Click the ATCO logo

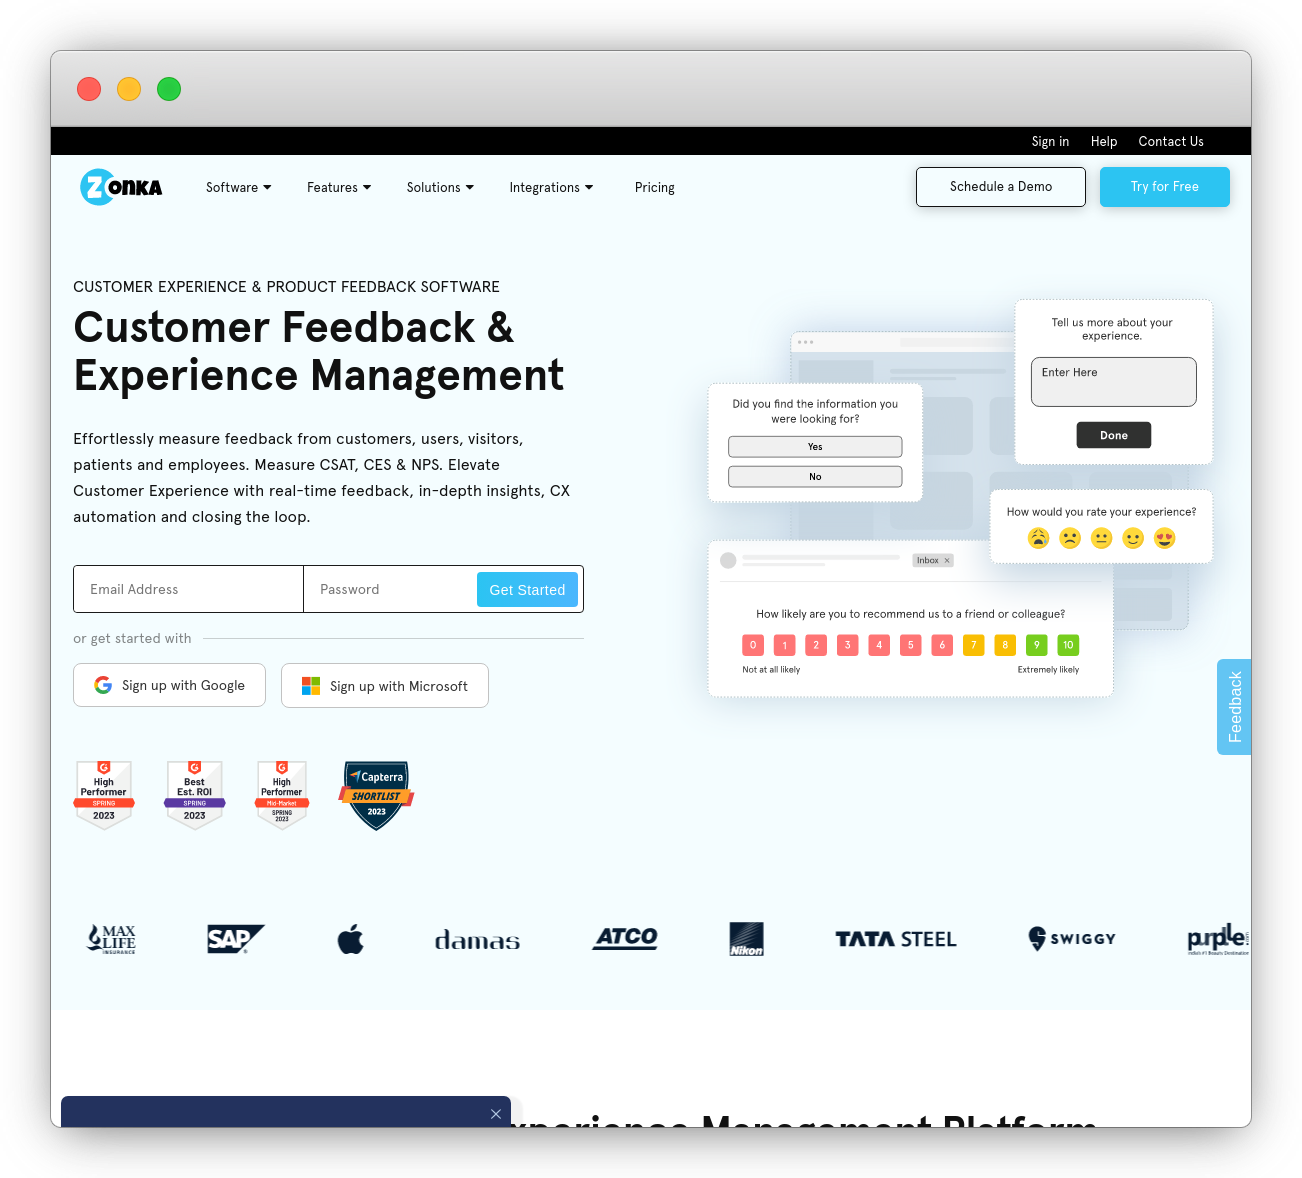pyautogui.click(x=625, y=938)
